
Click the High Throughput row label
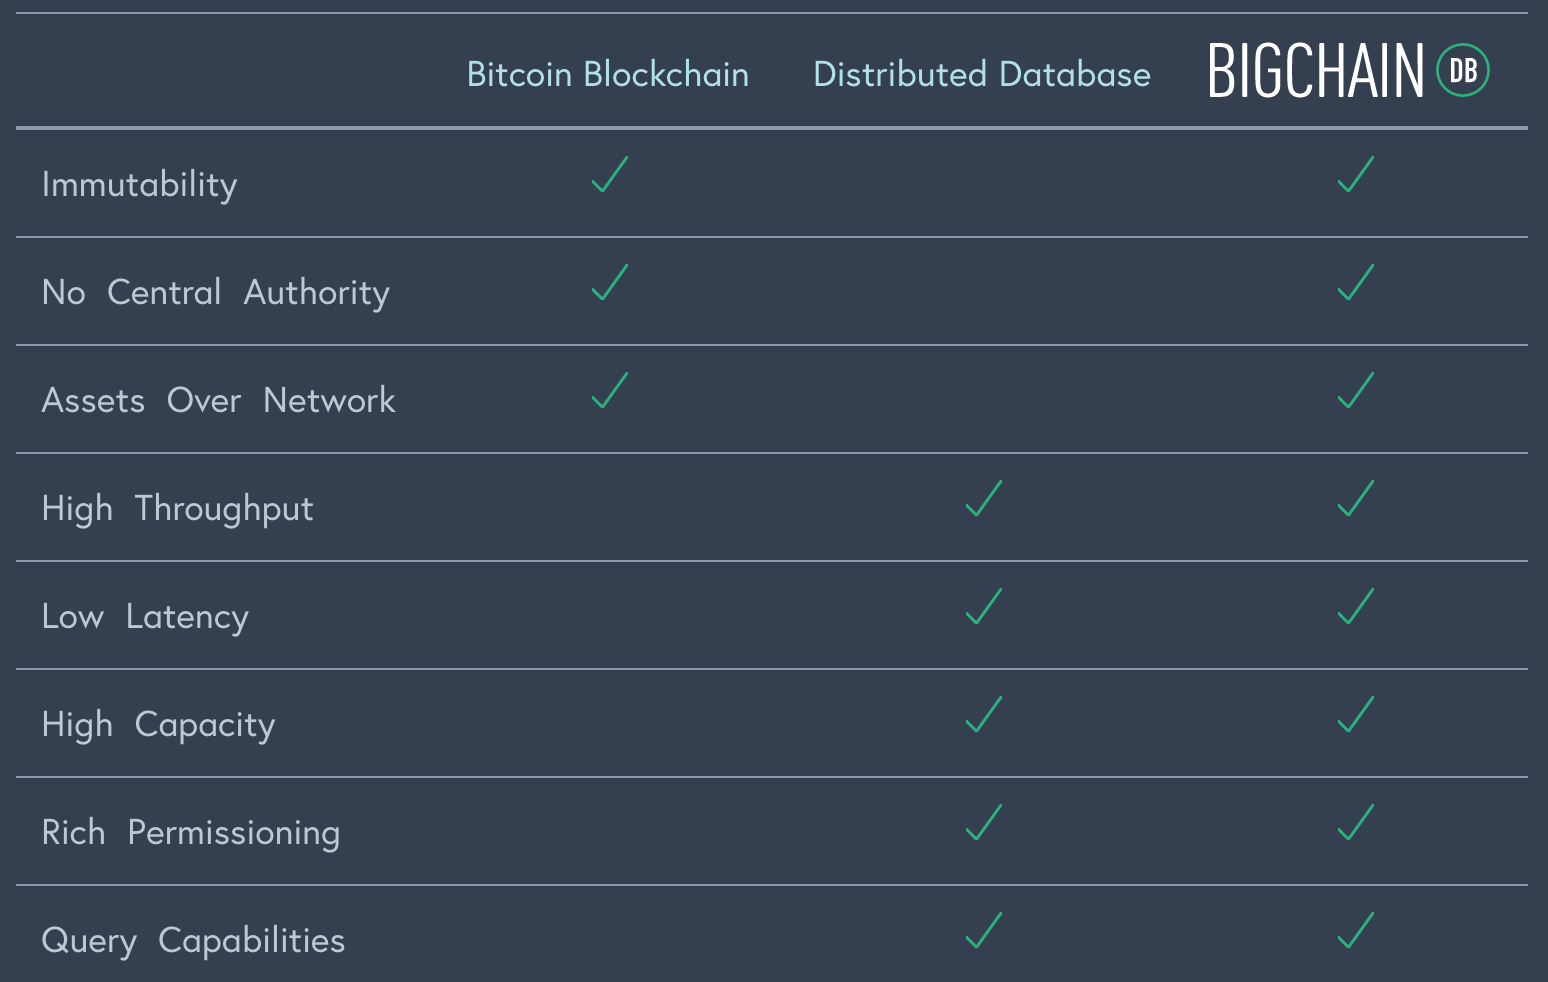point(178,509)
